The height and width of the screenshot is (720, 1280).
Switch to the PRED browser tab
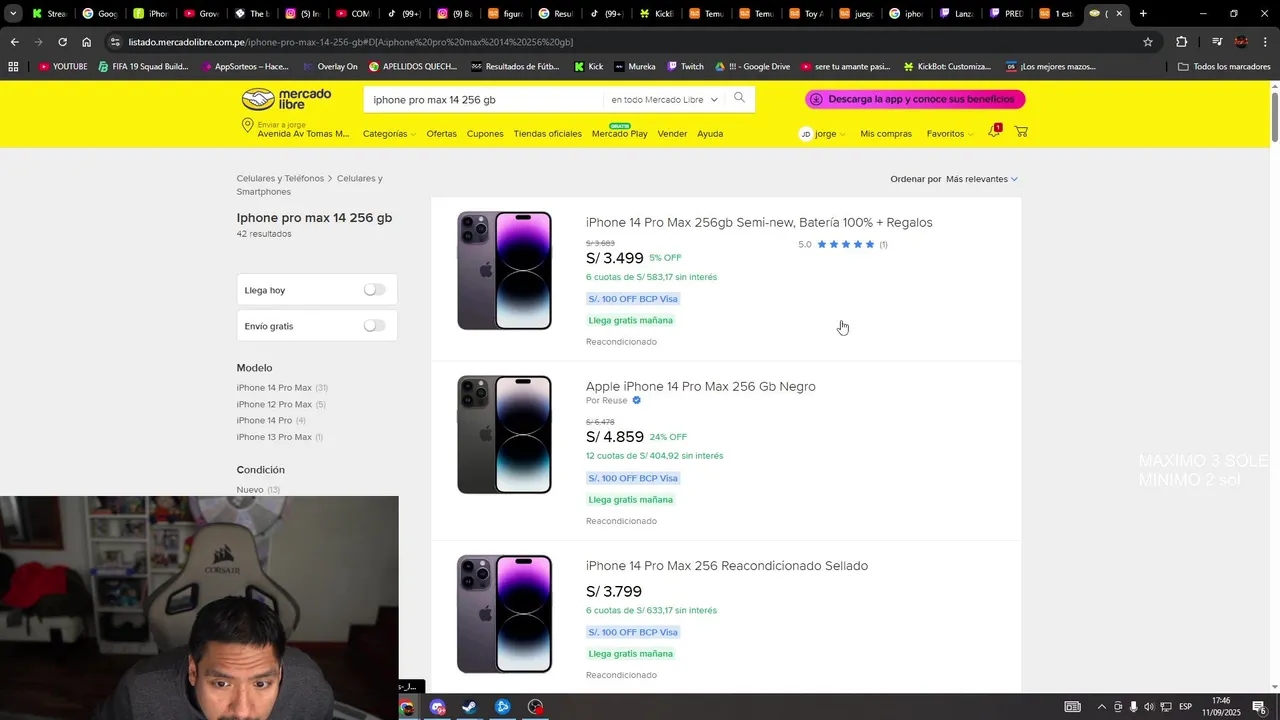pos(1005,14)
